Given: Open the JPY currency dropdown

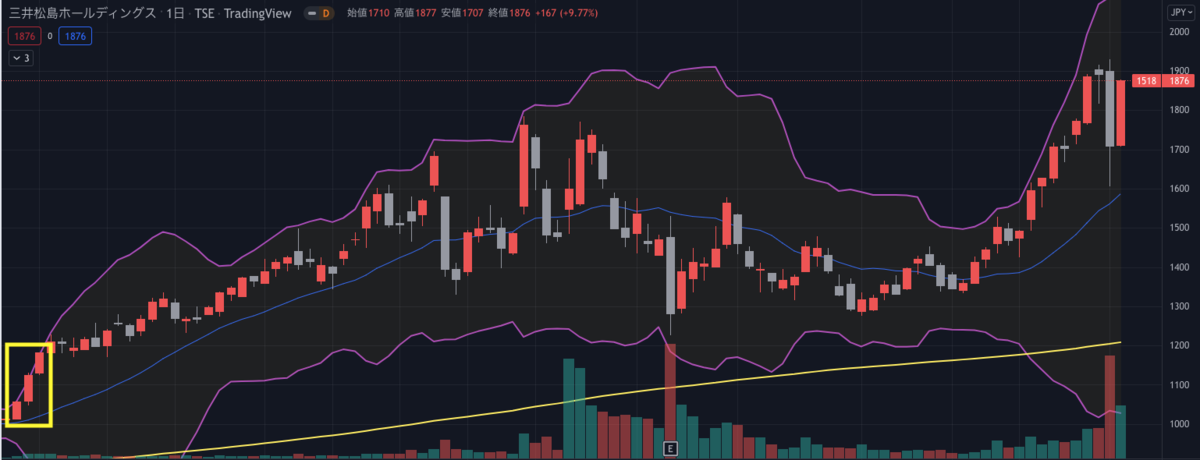Looking at the screenshot, I should [1179, 12].
